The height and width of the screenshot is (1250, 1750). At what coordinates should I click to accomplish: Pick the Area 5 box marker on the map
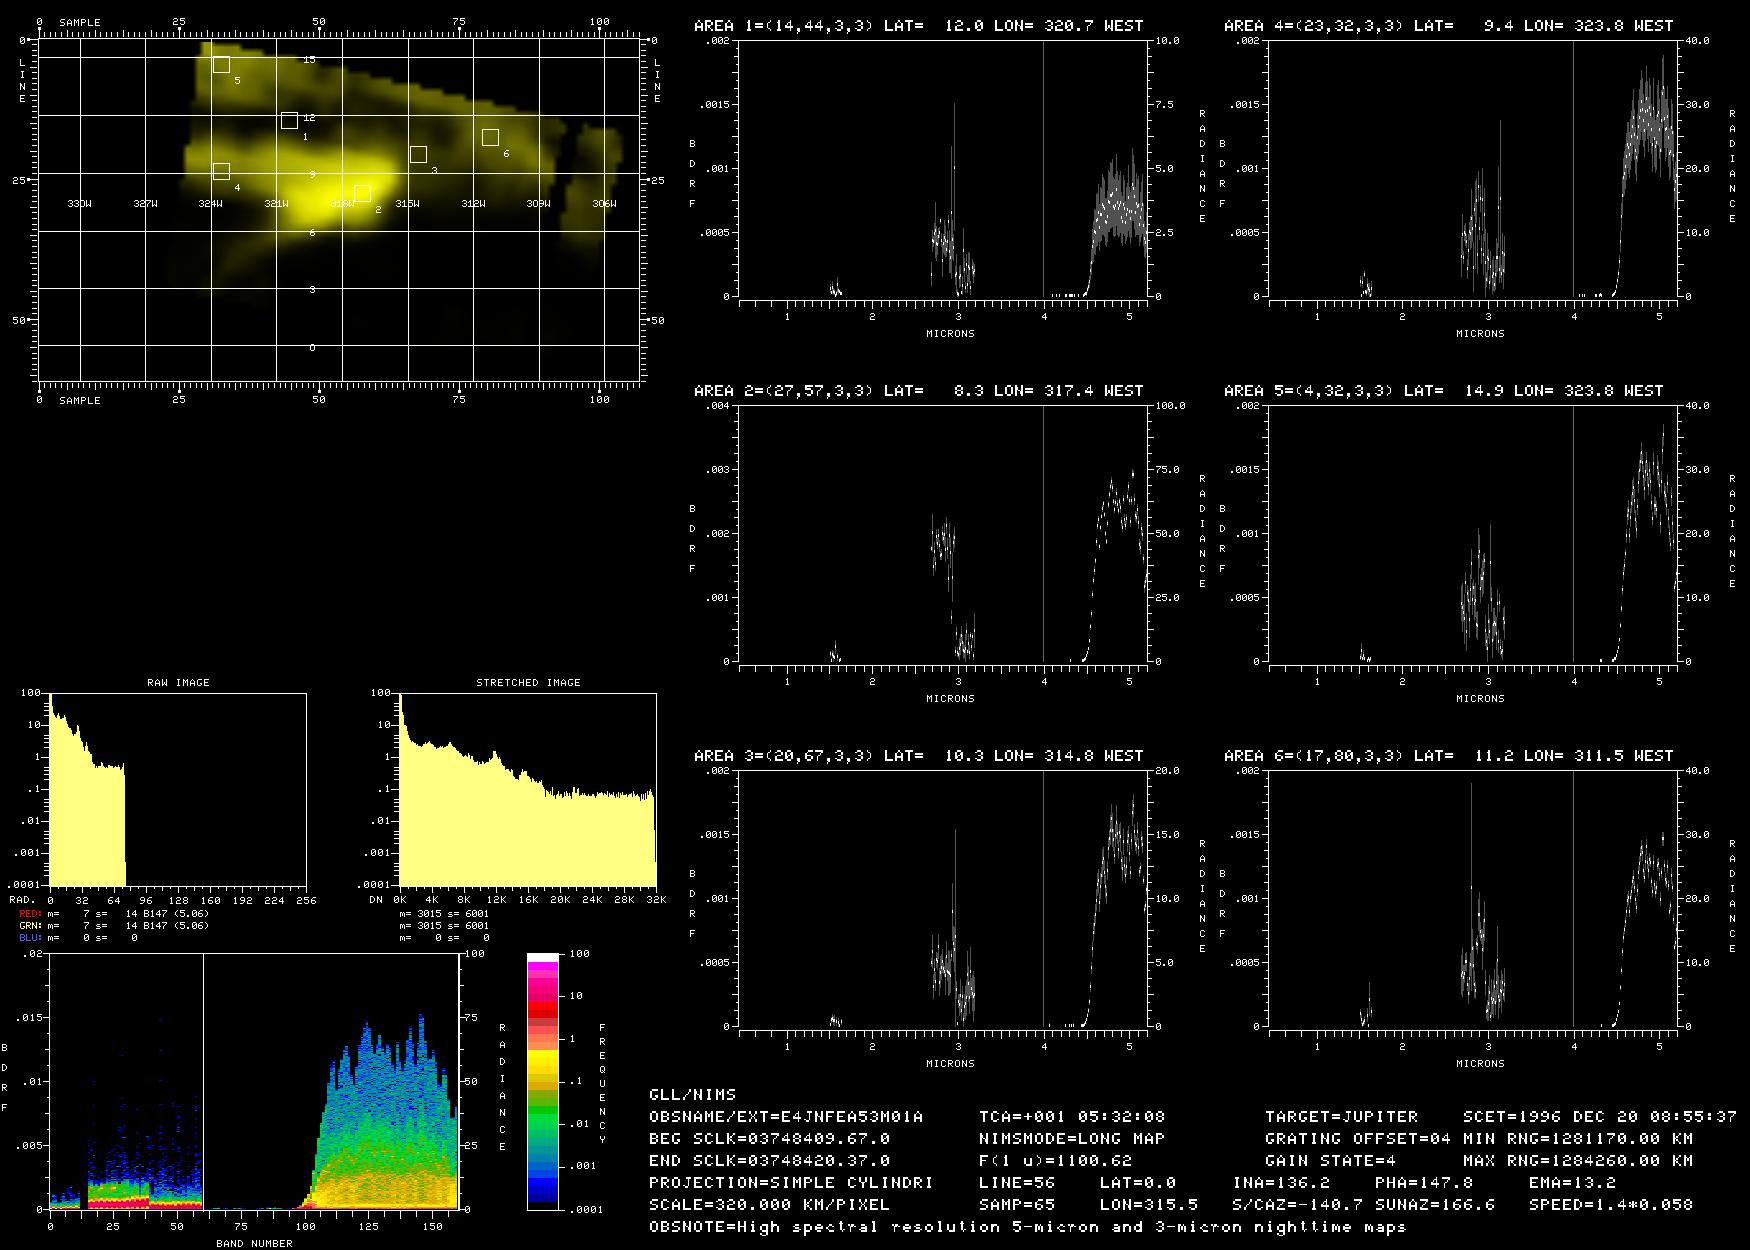pyautogui.click(x=221, y=65)
